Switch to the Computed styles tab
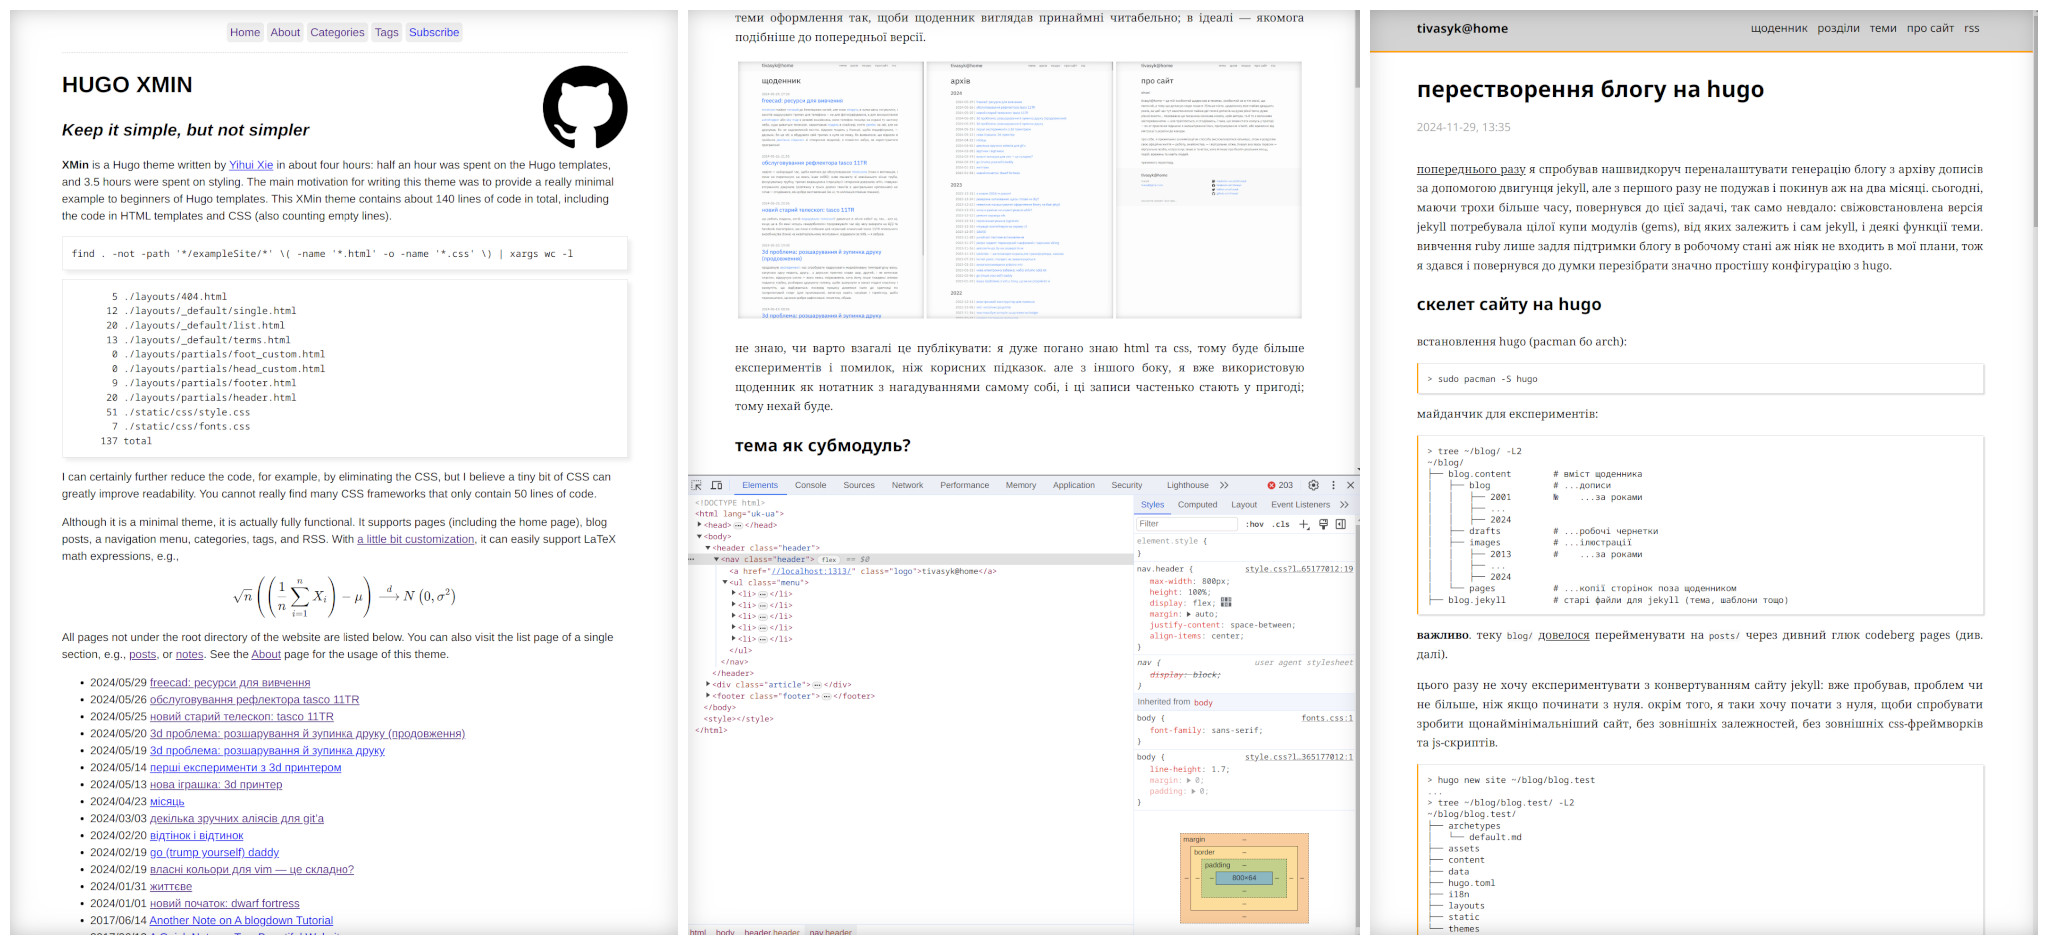The height and width of the screenshot is (945, 2048). [1197, 505]
